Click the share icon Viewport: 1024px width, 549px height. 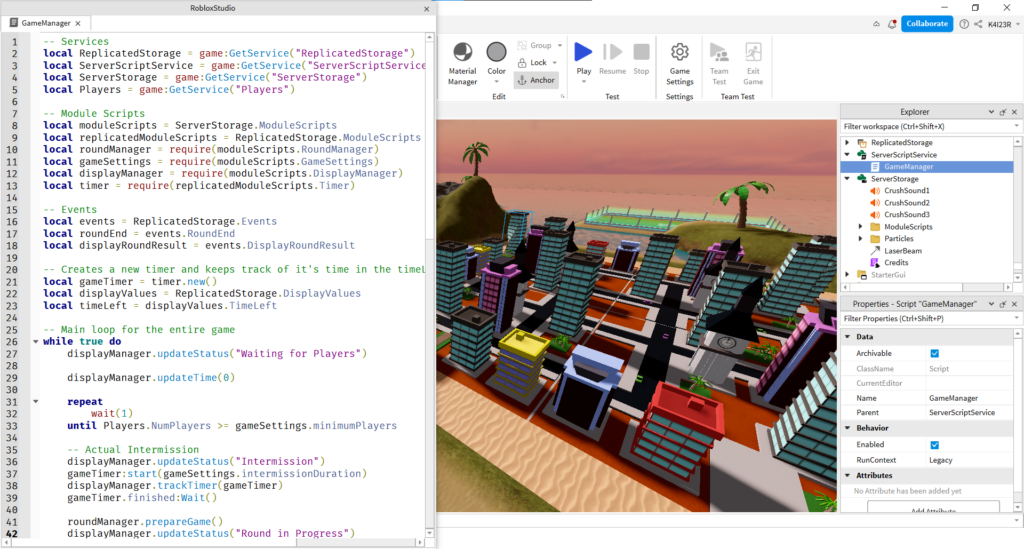coord(978,24)
